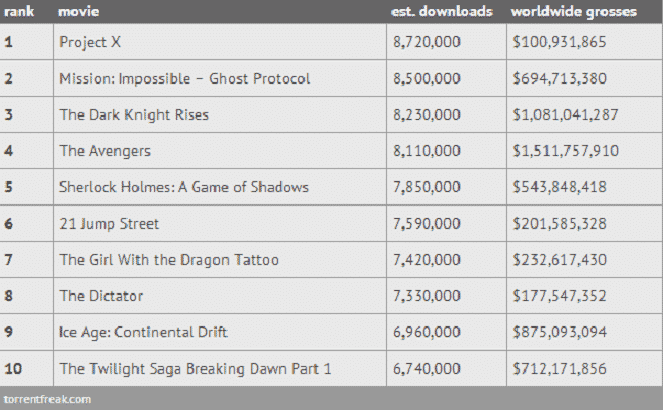663x410 pixels.
Task: Select the 7,590,000 downloads cell
Action: 427,224
